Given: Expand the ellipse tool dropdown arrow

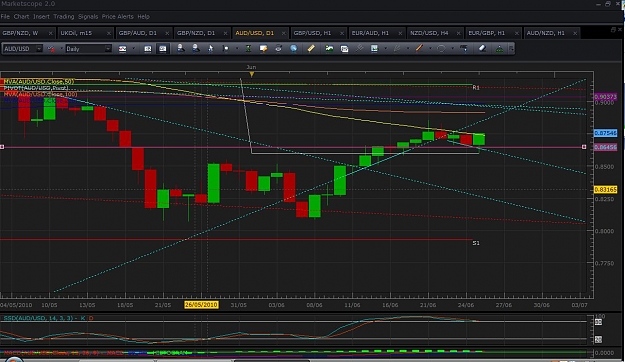Looking at the screenshot, I should 452,49.
